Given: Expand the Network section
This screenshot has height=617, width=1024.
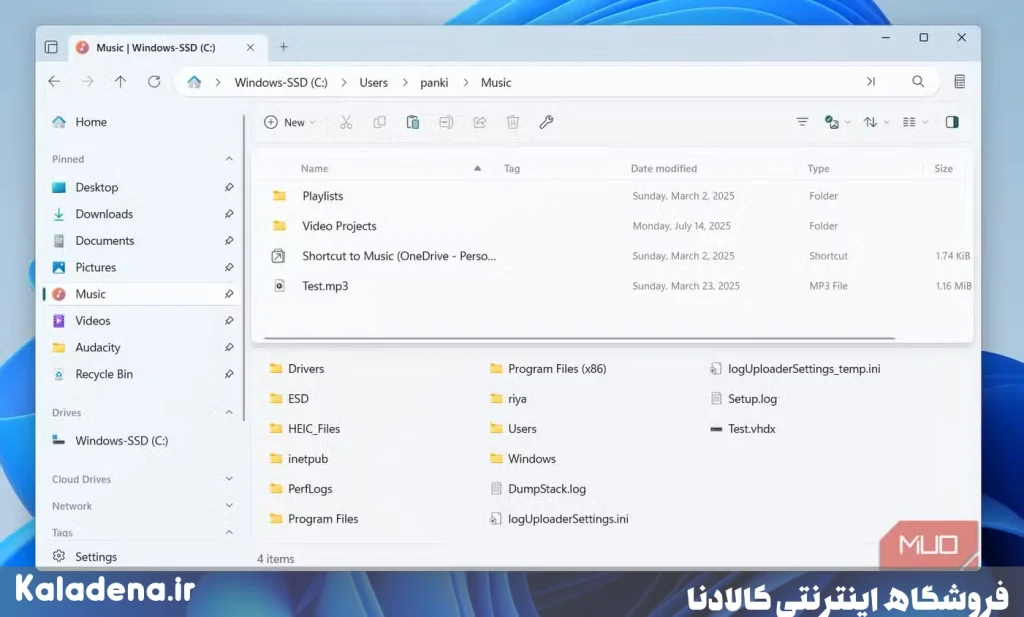Looking at the screenshot, I should pos(229,505).
